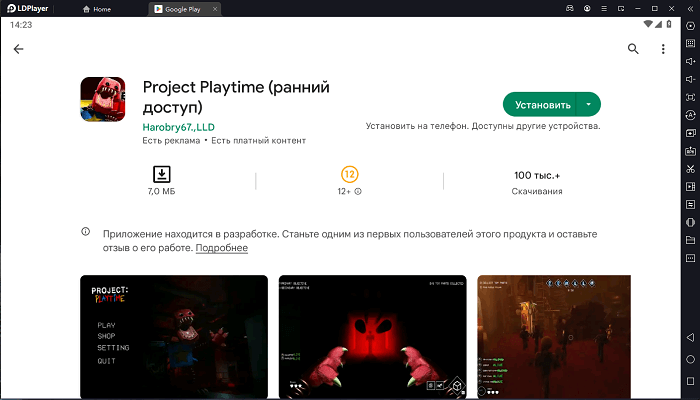Open LDPlayer hamburger menu
This screenshot has height=400, width=700.
coord(604,8)
